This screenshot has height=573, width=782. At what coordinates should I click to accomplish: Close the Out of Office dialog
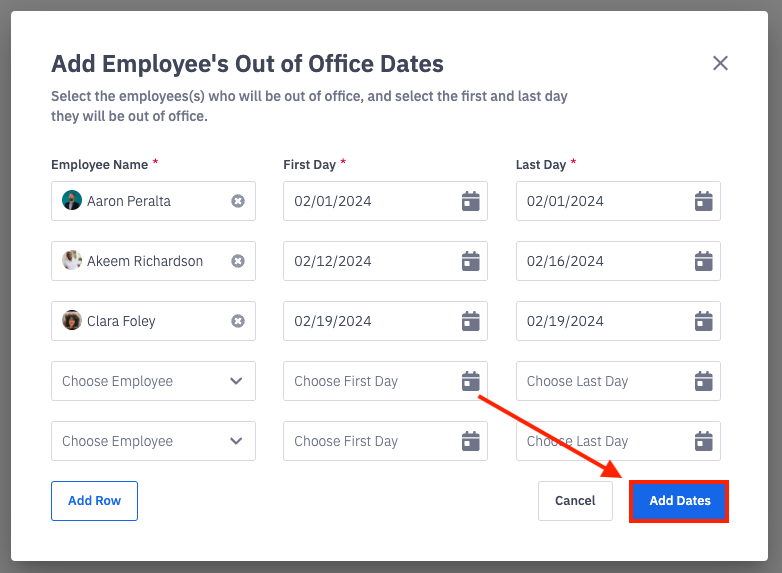click(720, 63)
